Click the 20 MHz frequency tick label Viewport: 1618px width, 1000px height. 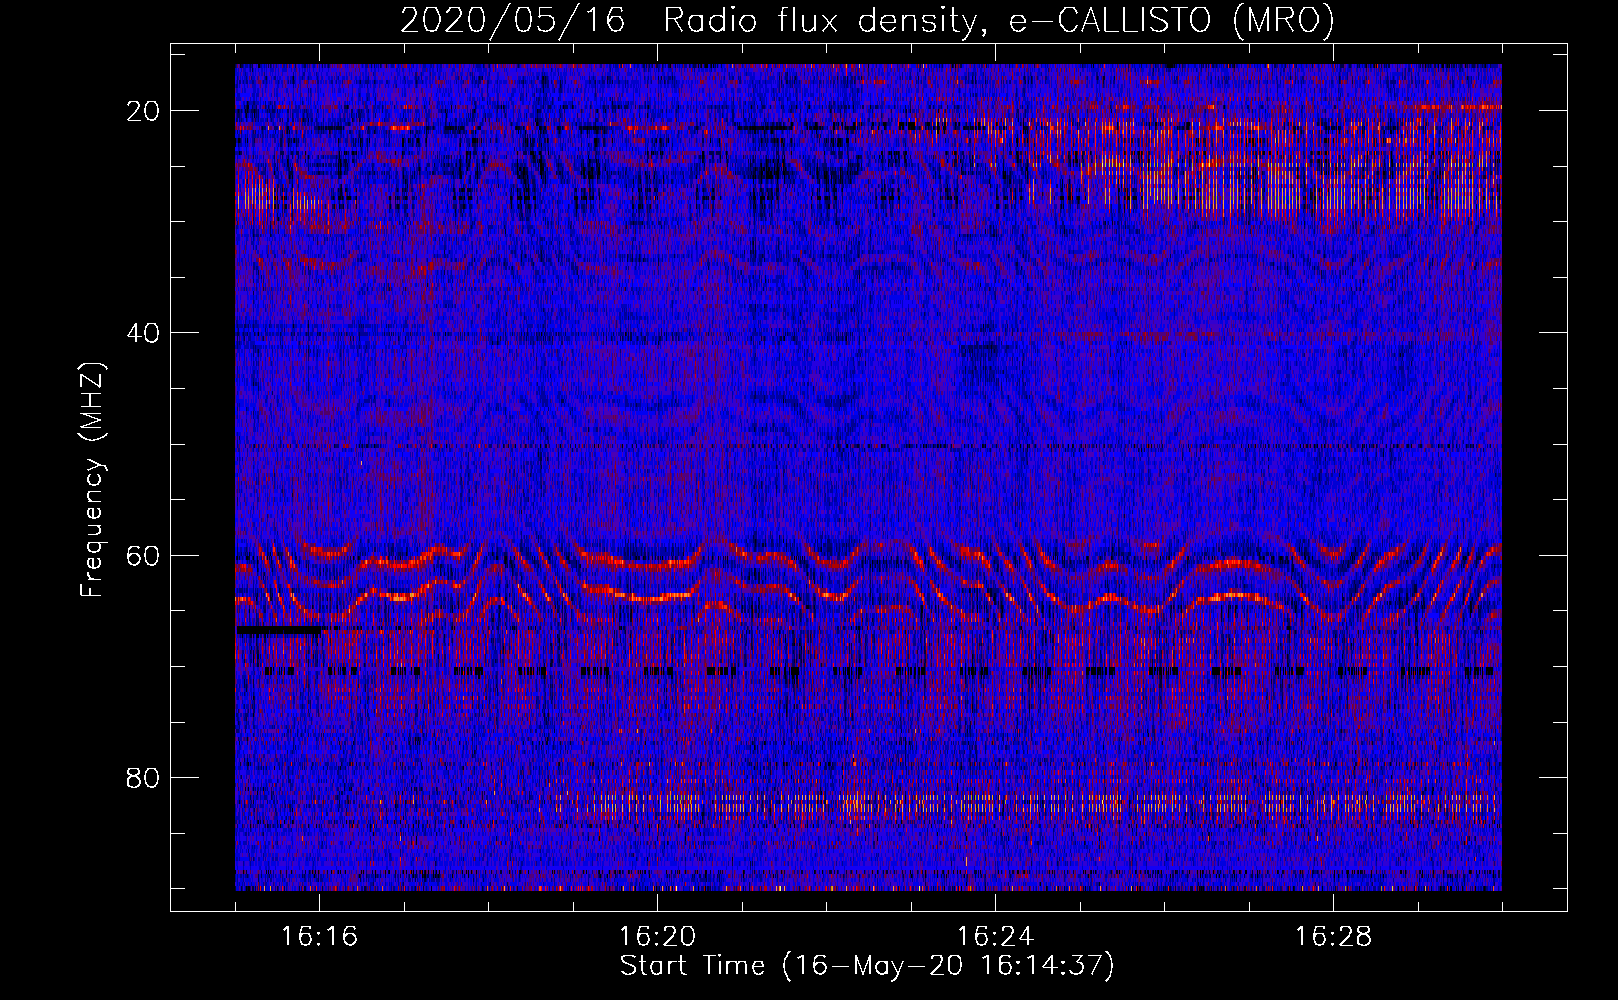(x=143, y=111)
